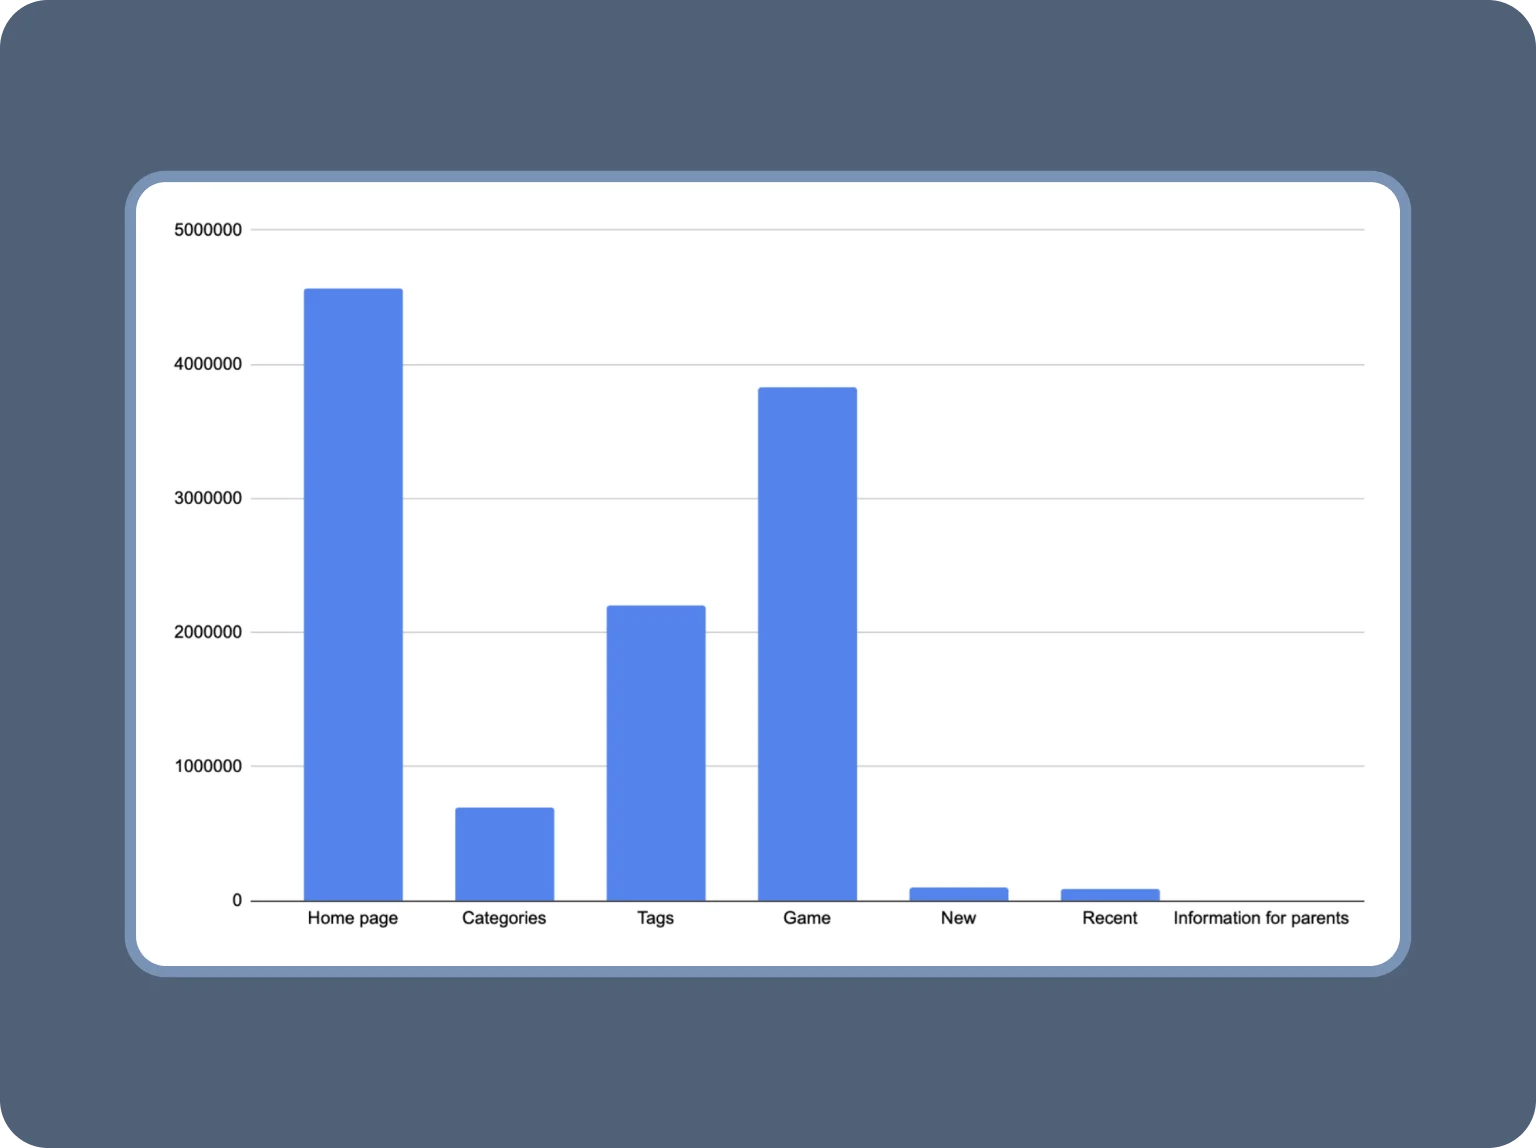This screenshot has width=1536, height=1148.
Task: Click the Tags bar in chart
Action: point(656,753)
